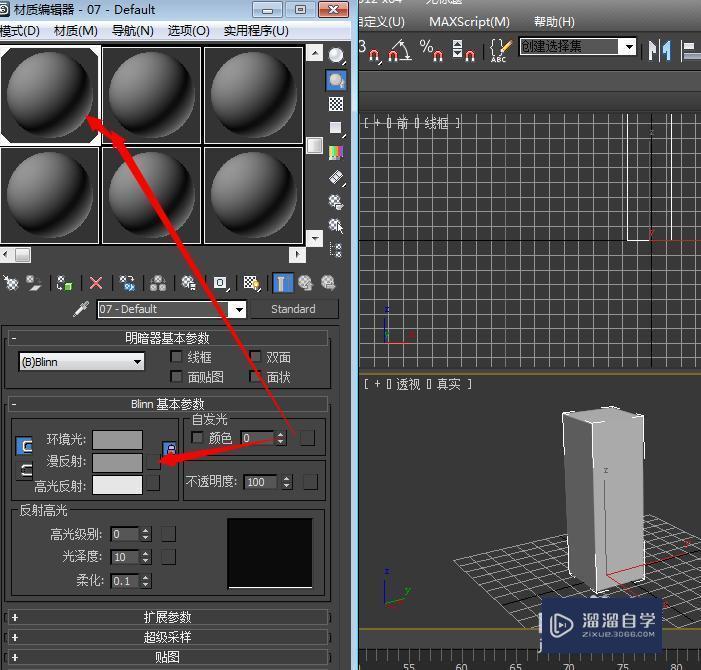Open the 环境光 color swatch
Viewport: 701px width, 670px height.
pos(118,439)
